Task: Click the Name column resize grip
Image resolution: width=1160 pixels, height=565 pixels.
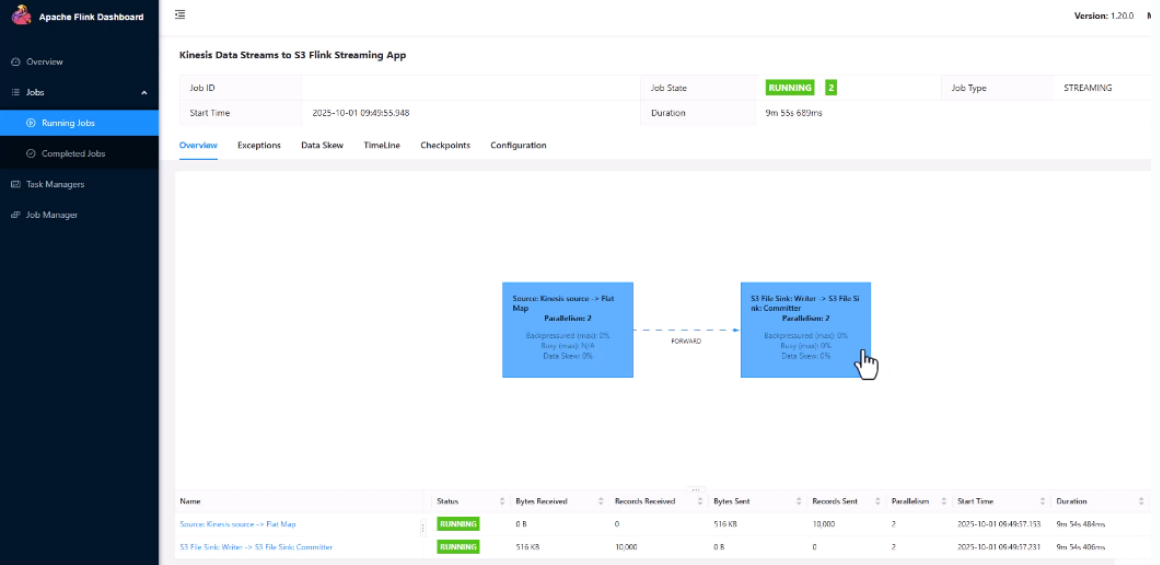Action: coord(423,527)
